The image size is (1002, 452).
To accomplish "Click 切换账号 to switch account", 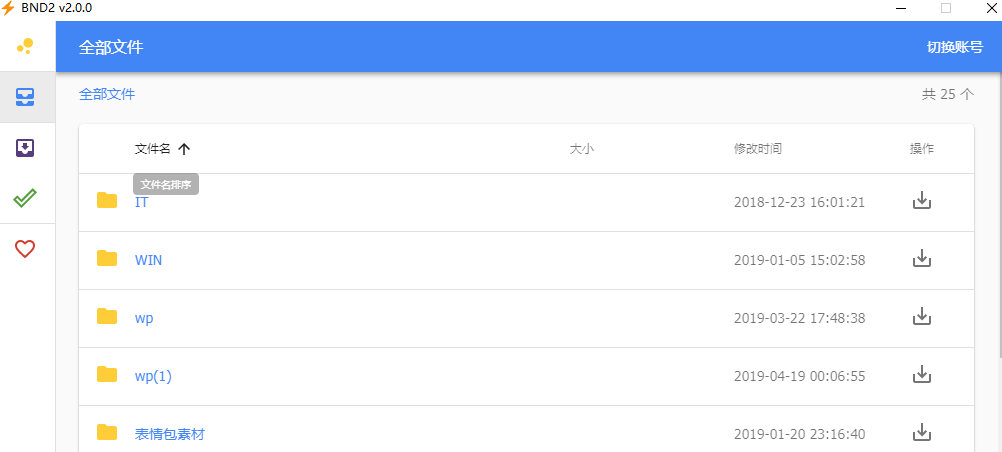I will click(955, 47).
